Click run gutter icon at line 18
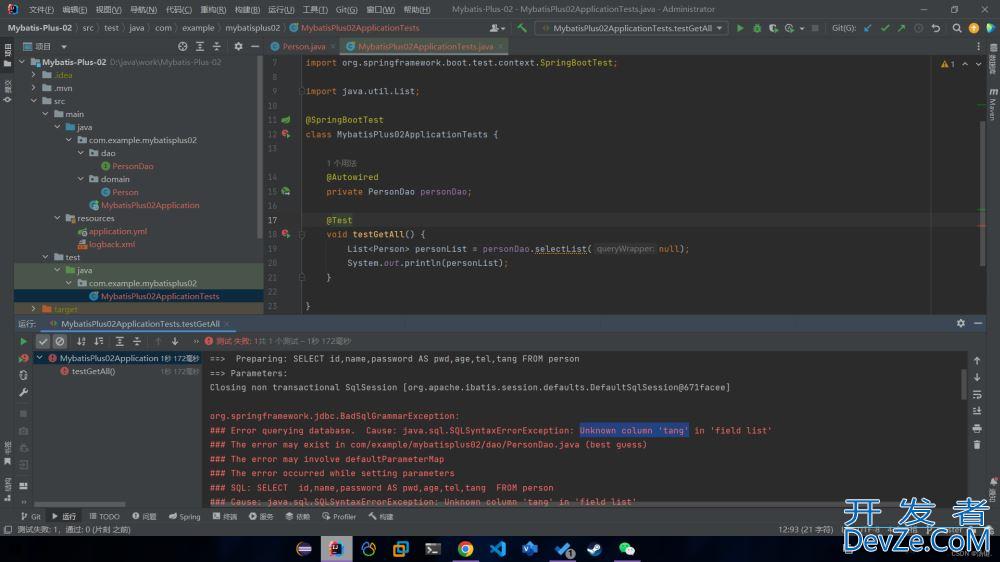This screenshot has height=562, width=1000. (x=286, y=234)
